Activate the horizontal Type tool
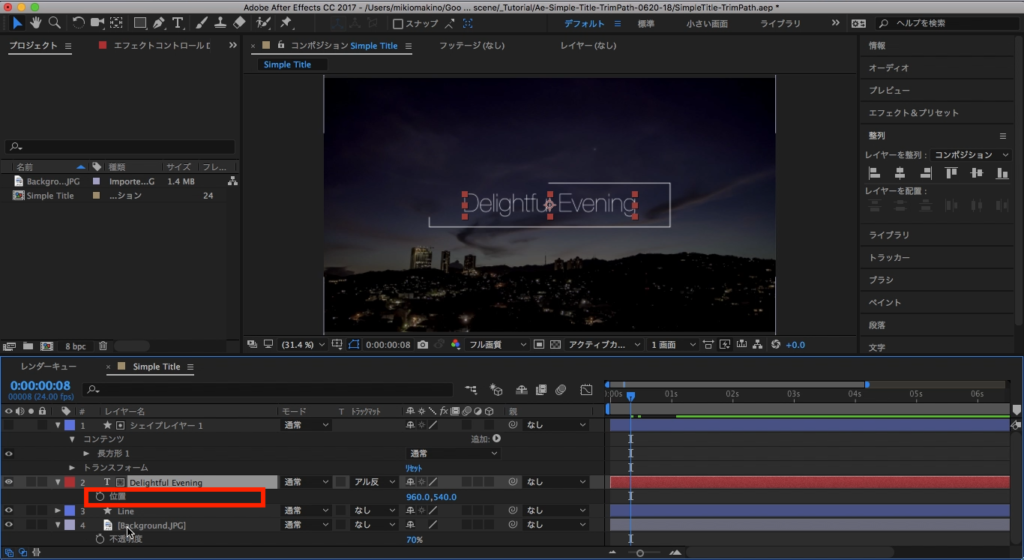The image size is (1024, 560). coord(177,22)
